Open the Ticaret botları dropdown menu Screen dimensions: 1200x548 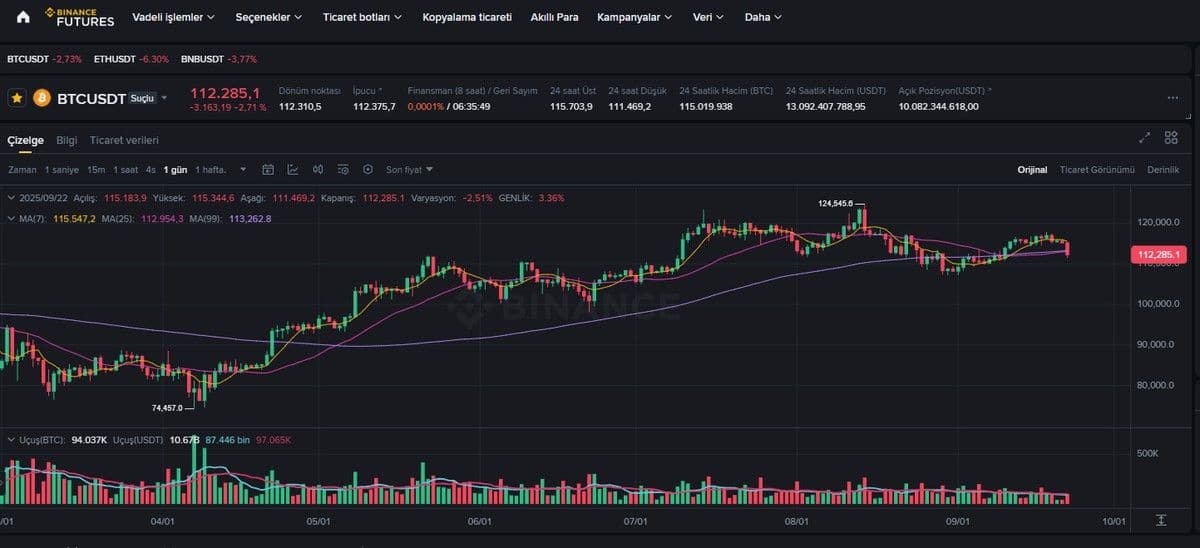[362, 17]
